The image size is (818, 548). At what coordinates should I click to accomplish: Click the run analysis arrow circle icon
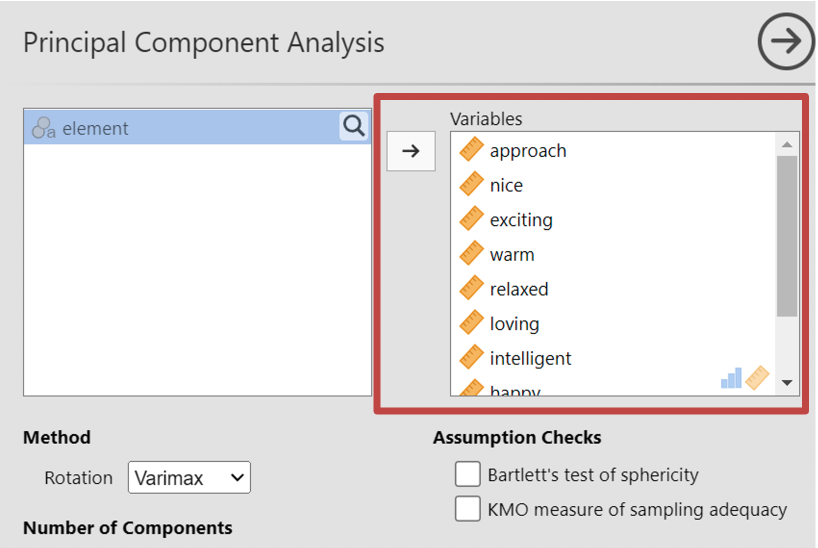[x=786, y=42]
